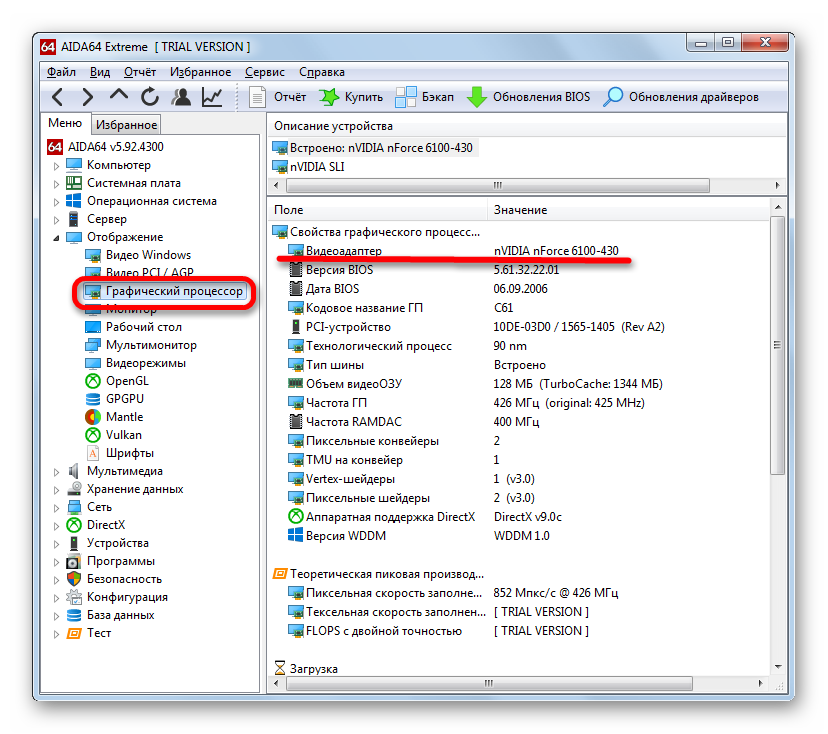
Task: Click the Back navigation arrow in toolbar
Action: [x=58, y=97]
